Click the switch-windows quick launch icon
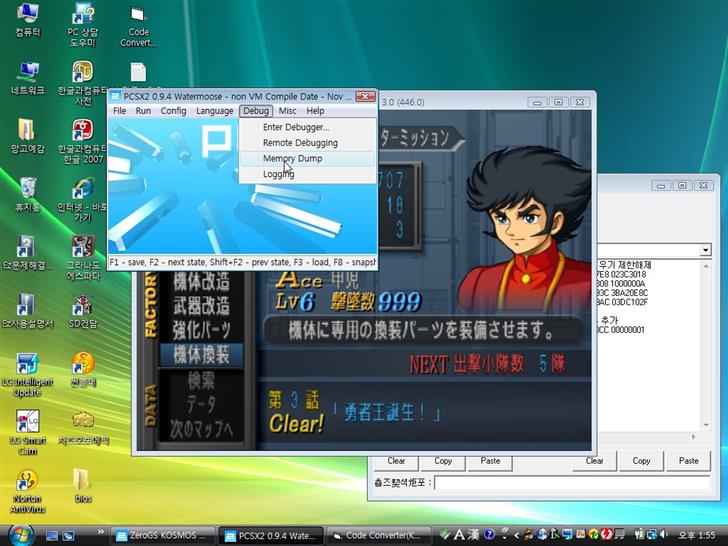728x546 pixels. click(68, 536)
